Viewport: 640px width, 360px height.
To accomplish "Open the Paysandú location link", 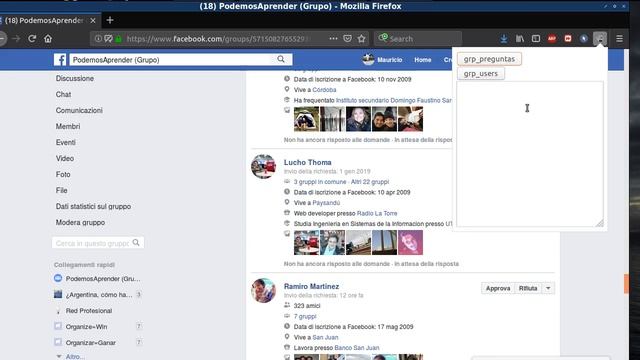I will (x=326, y=203).
